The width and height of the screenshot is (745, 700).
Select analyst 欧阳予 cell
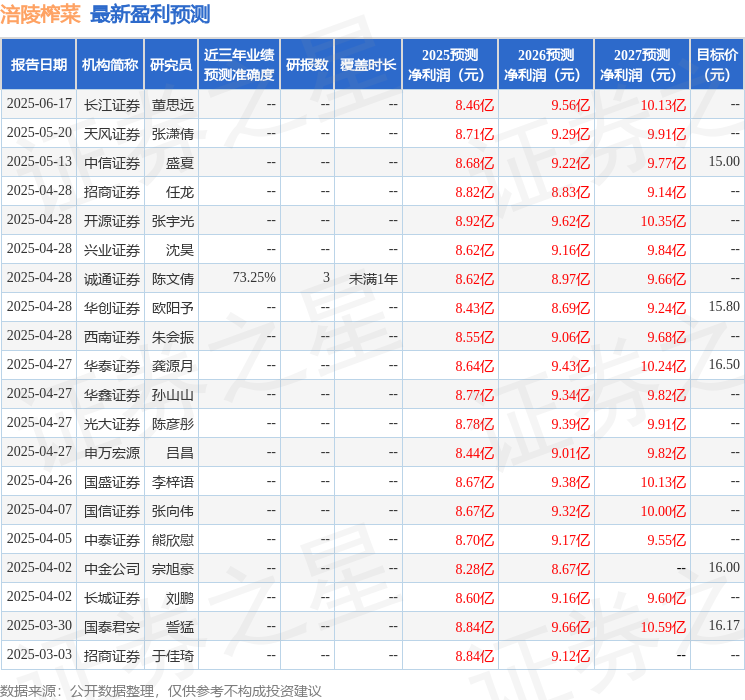tap(172, 308)
